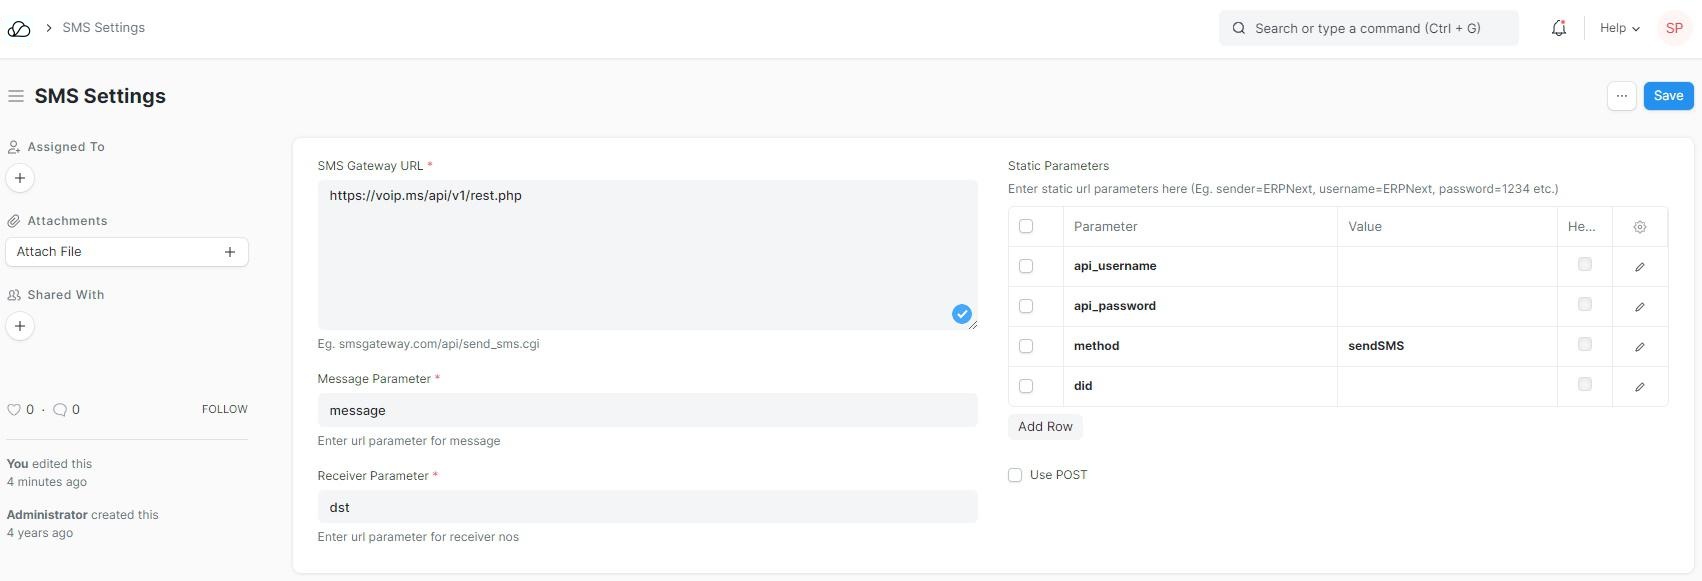The width and height of the screenshot is (1702, 581).
Task: Like the document with heart icon
Action: pyautogui.click(x=14, y=410)
